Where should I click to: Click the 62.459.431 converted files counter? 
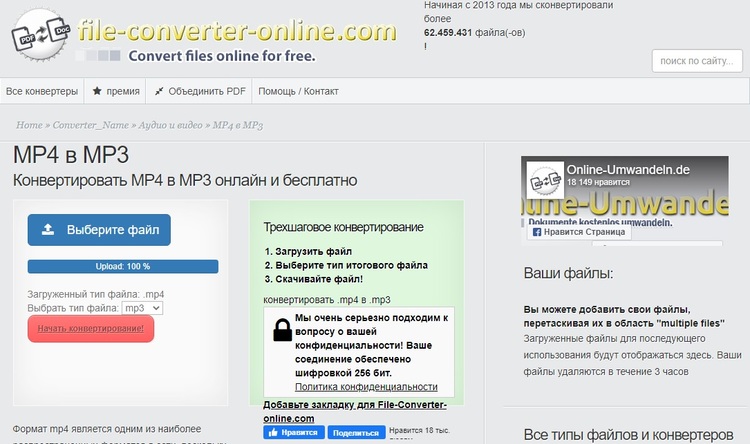click(x=448, y=33)
